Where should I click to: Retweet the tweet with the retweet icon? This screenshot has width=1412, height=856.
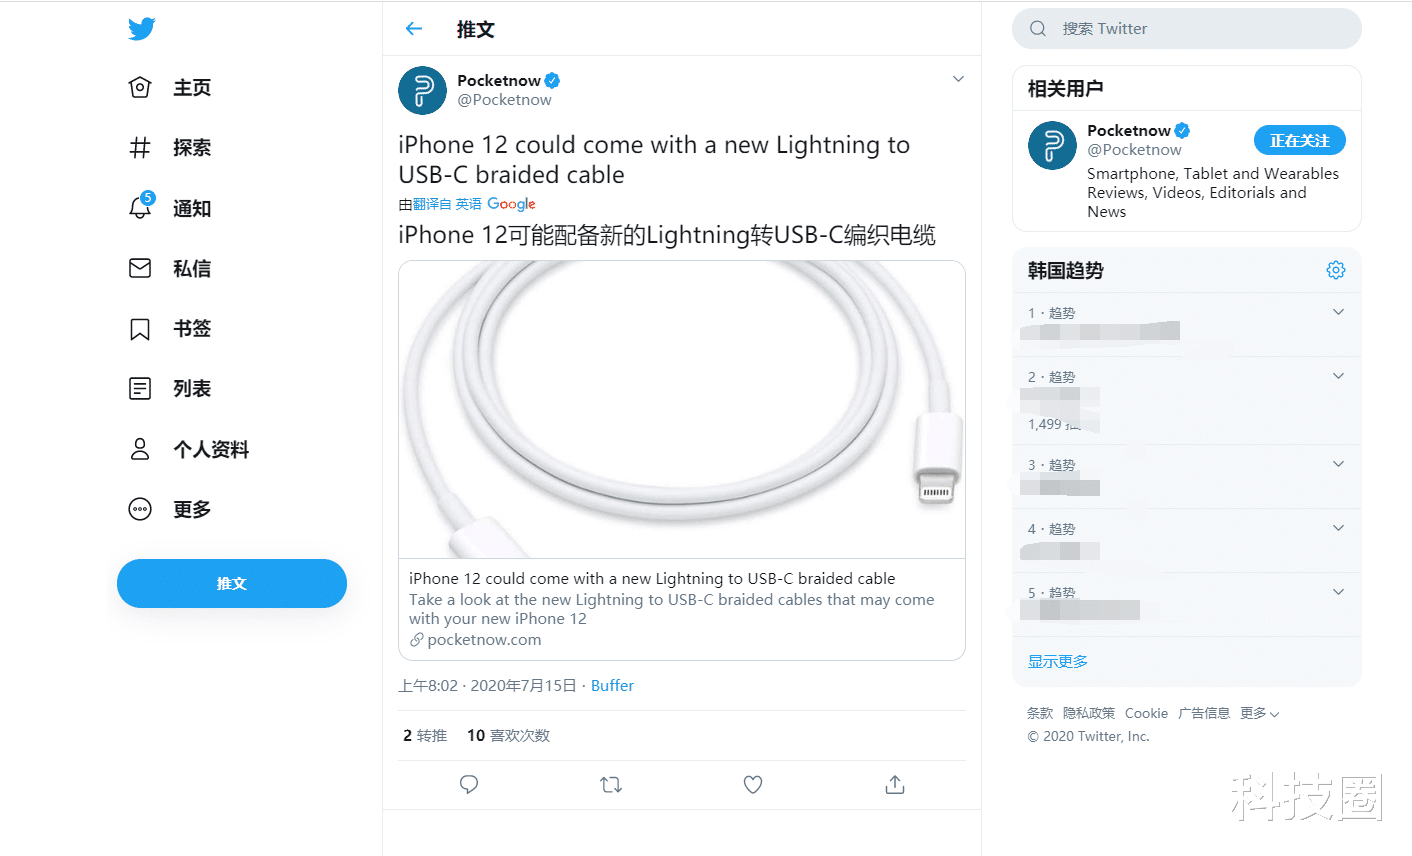pyautogui.click(x=610, y=784)
